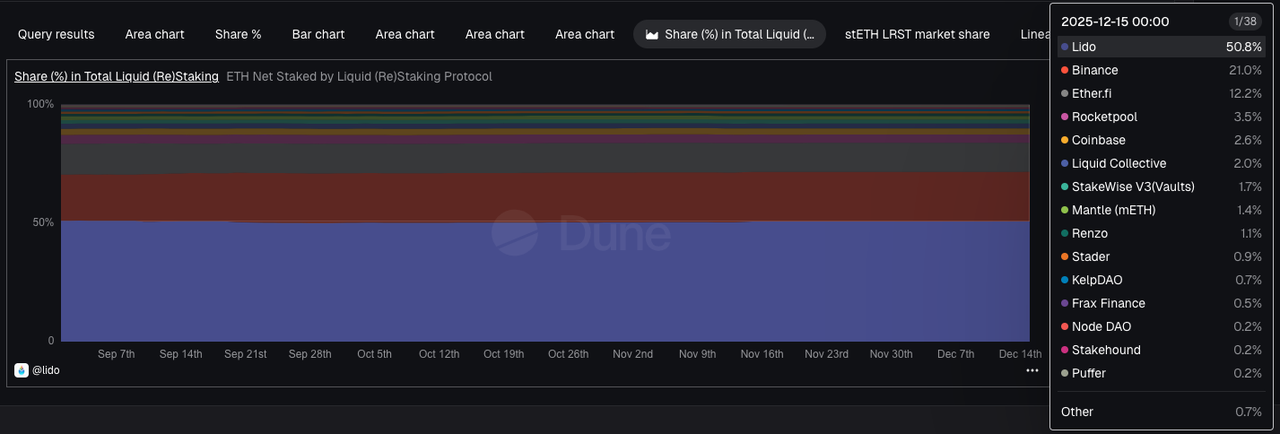Select the Liquid Collective legend entry
The height and width of the screenshot is (434, 1280).
(1160, 163)
